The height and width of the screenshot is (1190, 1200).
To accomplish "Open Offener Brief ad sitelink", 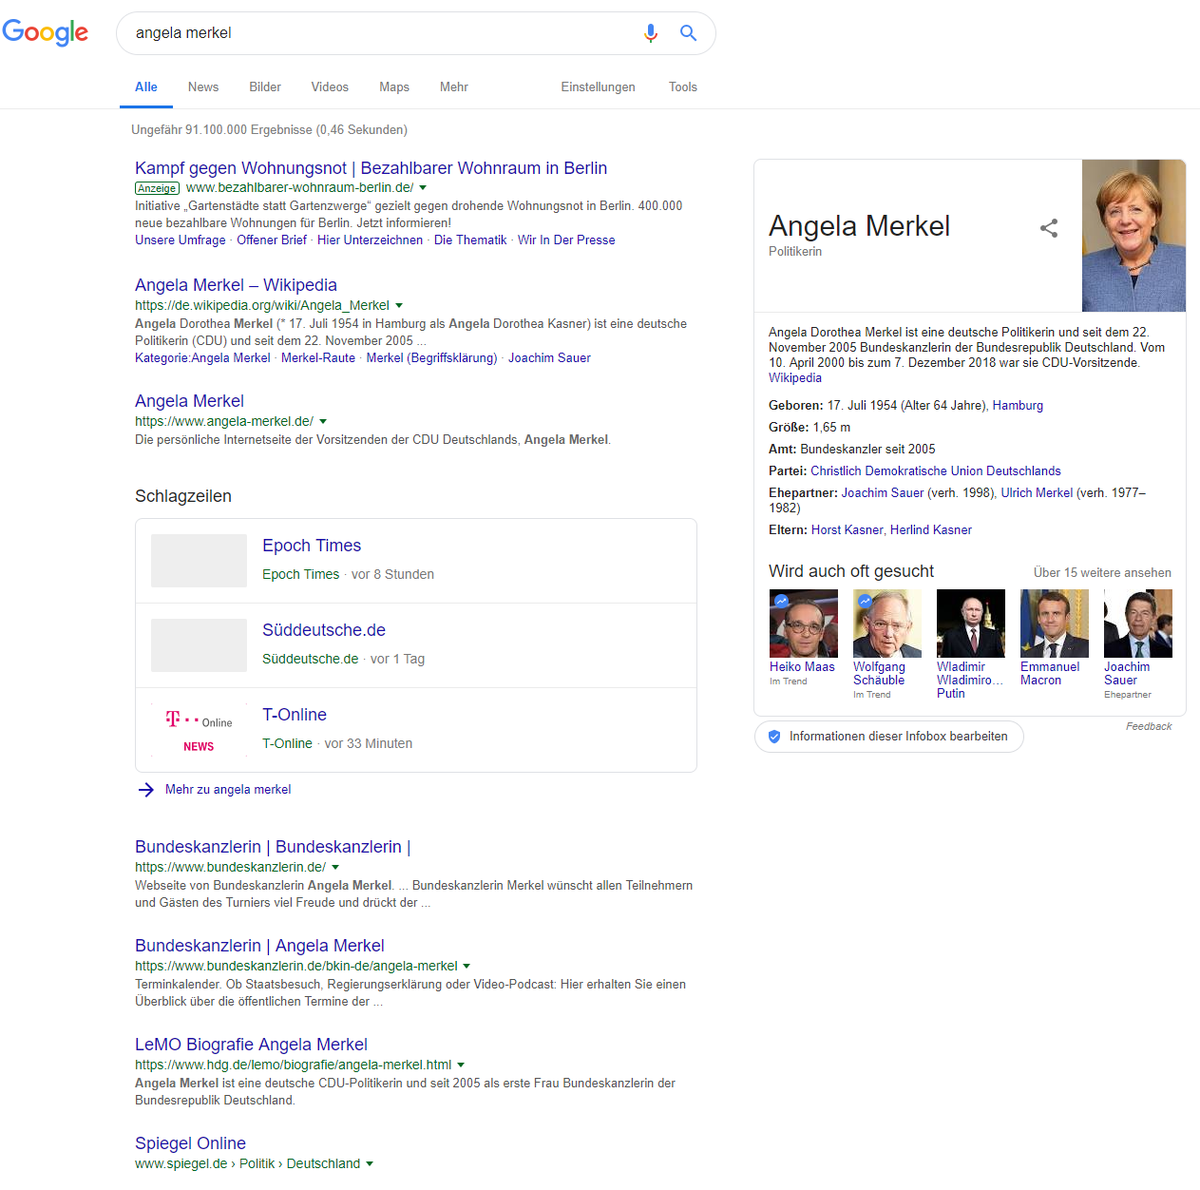I will coord(272,240).
